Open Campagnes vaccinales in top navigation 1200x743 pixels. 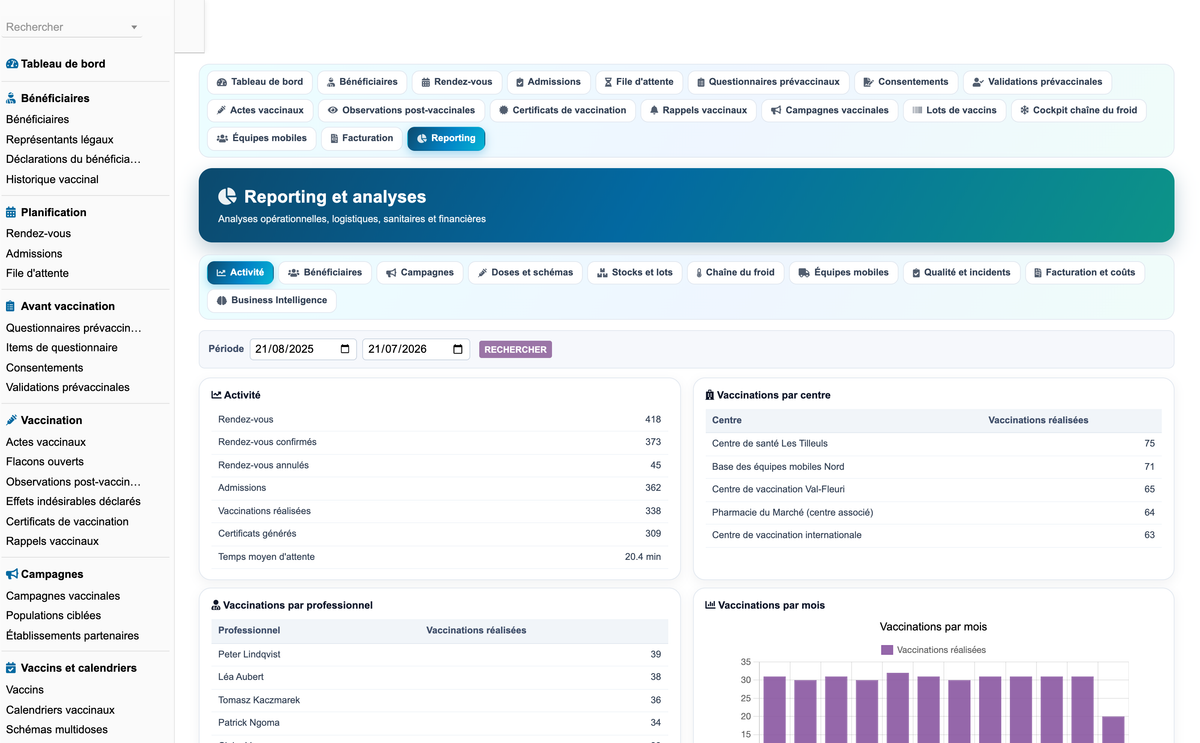click(829, 110)
